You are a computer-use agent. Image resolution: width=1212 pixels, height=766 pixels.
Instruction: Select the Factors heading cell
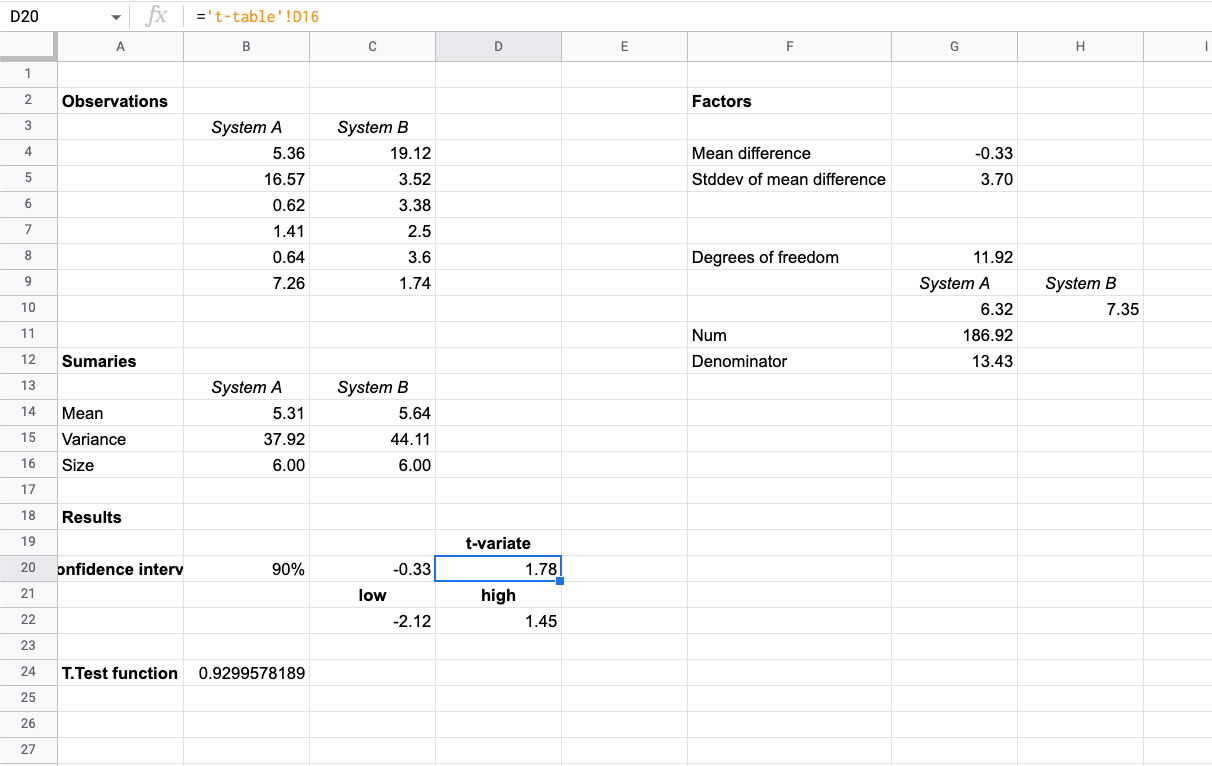[789, 101]
